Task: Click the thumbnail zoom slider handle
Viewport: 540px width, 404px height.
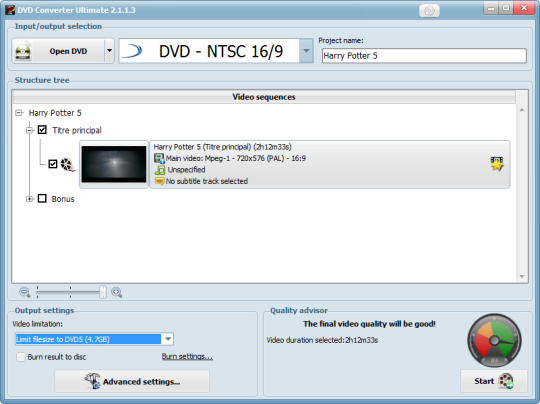Action: [x=102, y=292]
